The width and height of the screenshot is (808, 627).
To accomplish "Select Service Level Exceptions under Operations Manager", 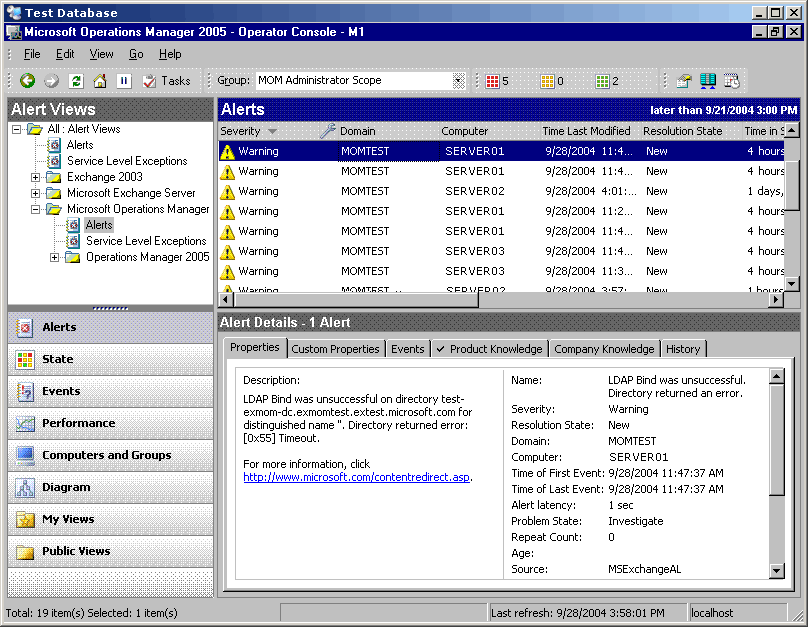I will [146, 241].
